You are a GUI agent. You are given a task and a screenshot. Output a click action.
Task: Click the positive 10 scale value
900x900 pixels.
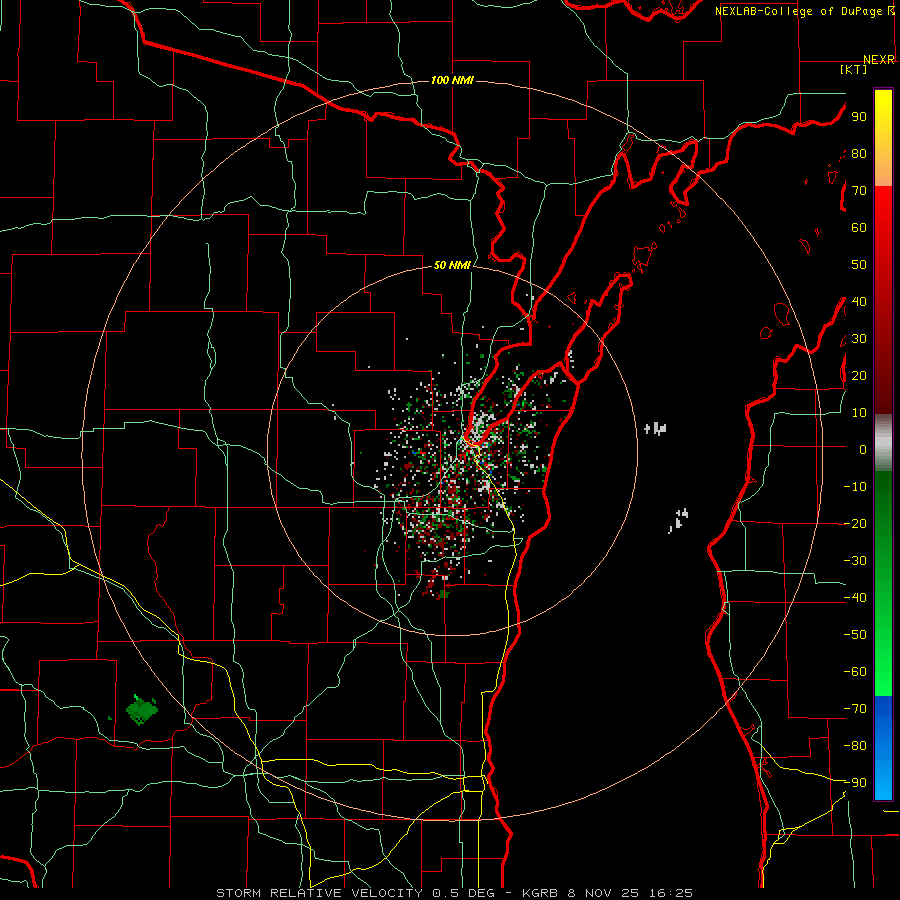(x=859, y=413)
